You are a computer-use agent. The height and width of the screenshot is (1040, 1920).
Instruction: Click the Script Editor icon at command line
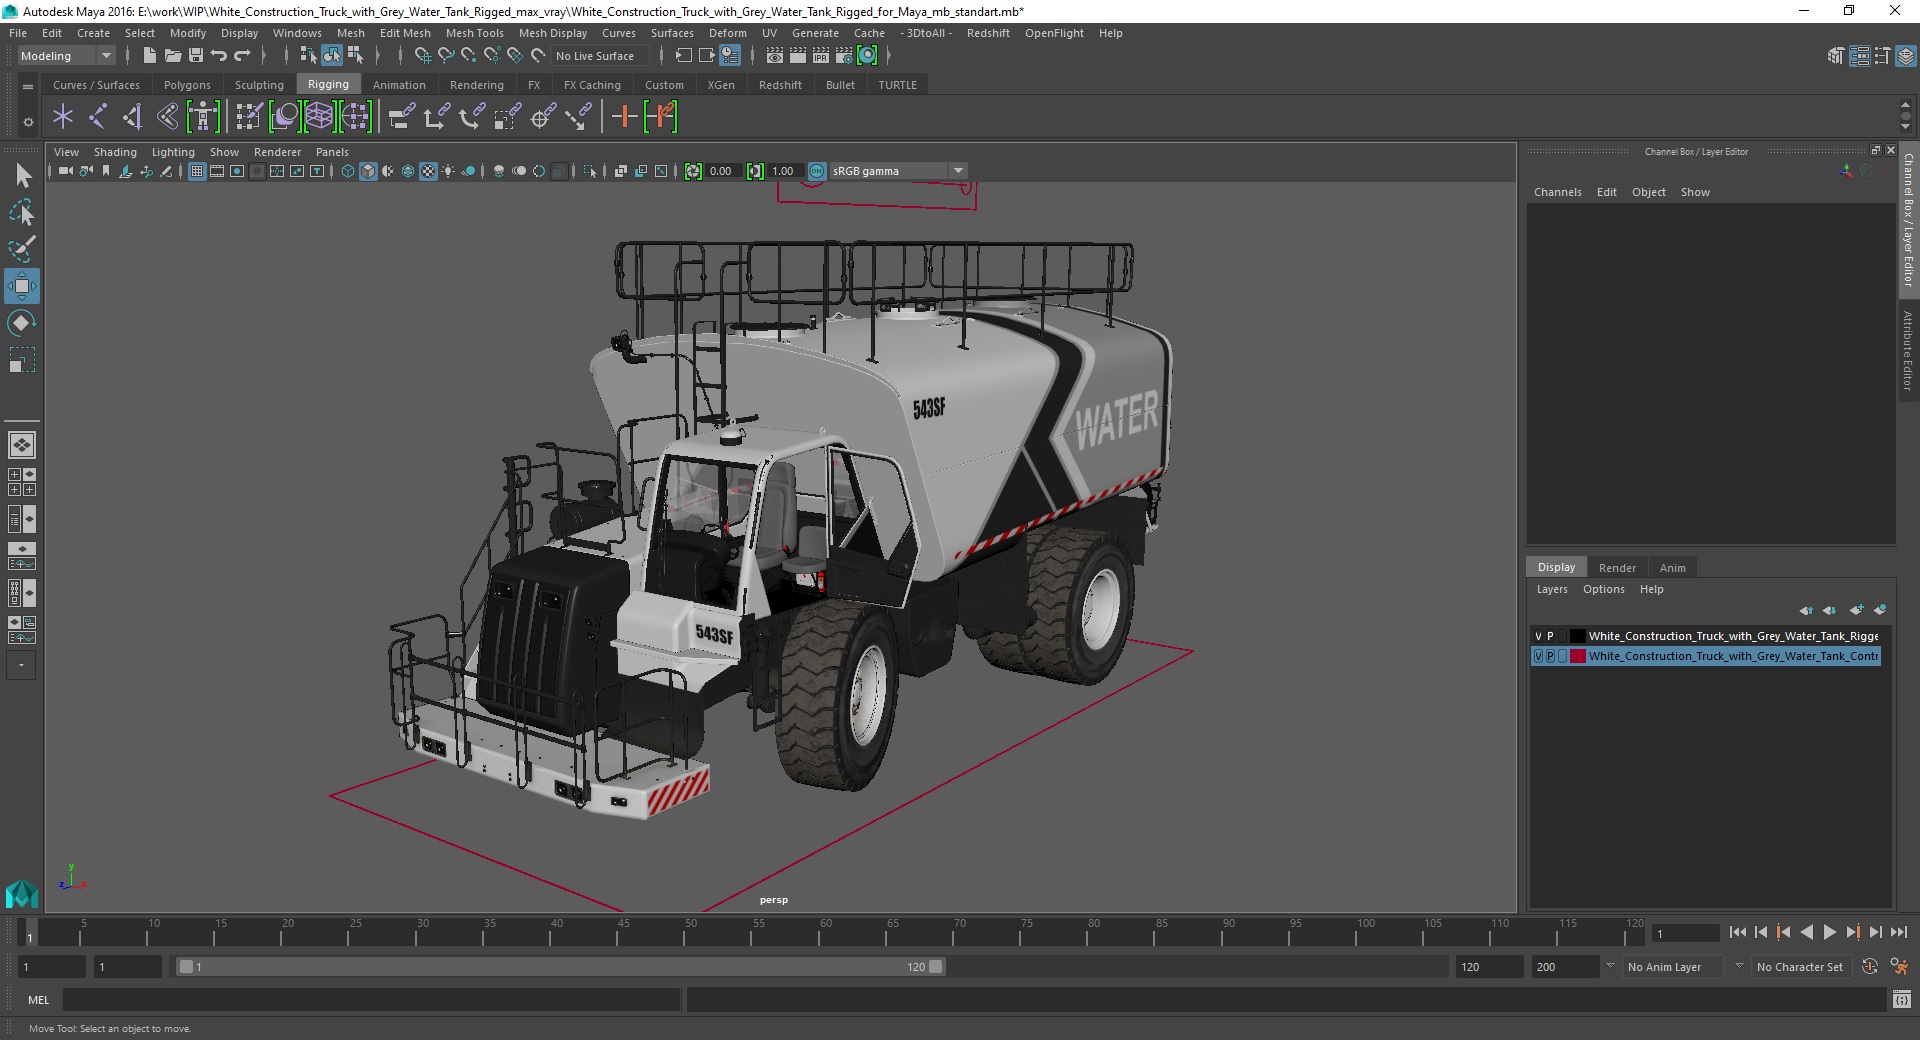(1901, 999)
